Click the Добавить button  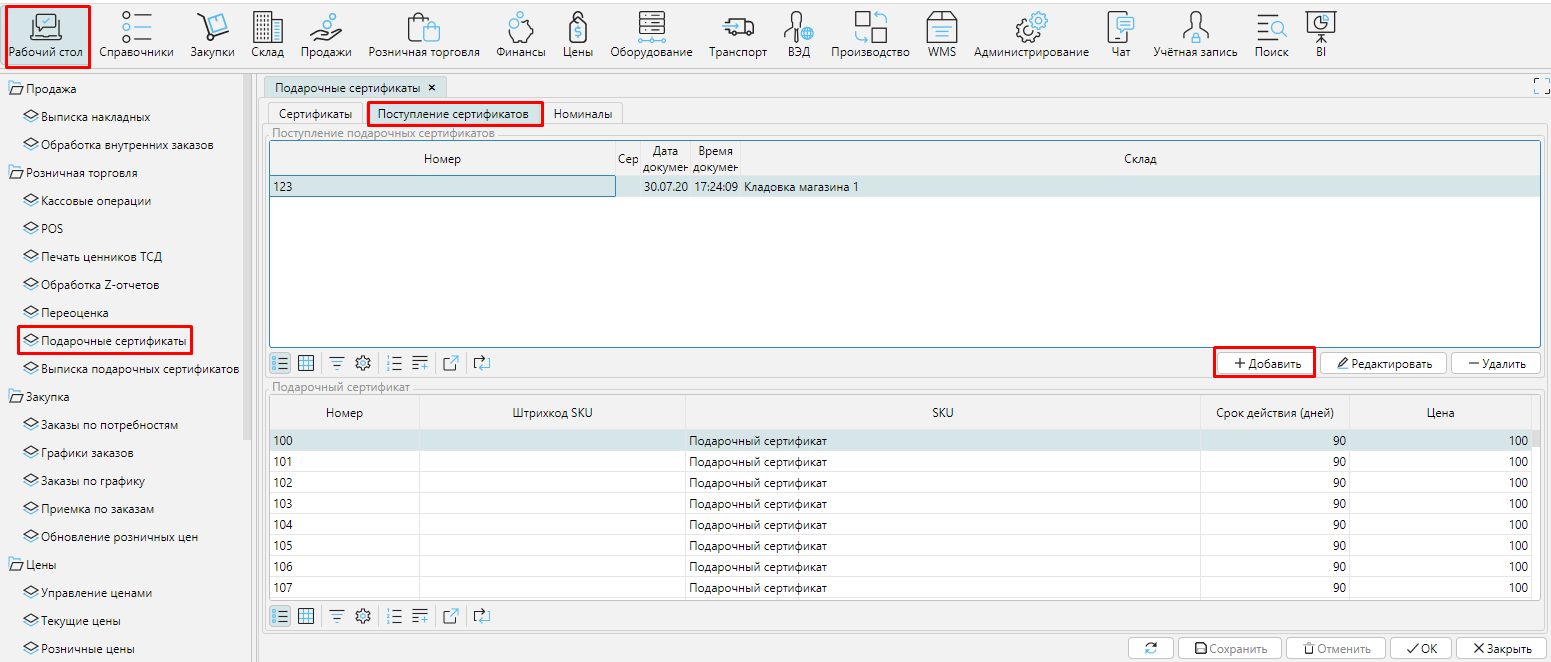(1264, 363)
